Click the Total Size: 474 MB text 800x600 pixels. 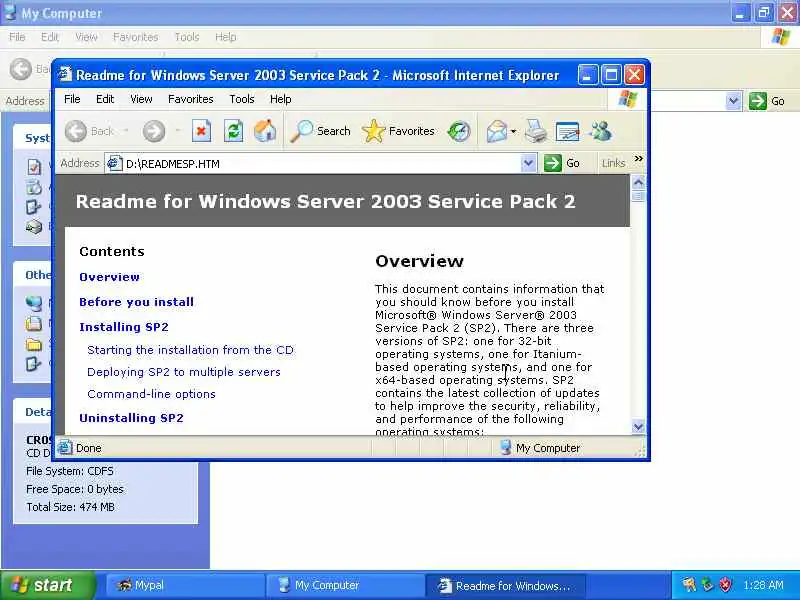(70, 507)
